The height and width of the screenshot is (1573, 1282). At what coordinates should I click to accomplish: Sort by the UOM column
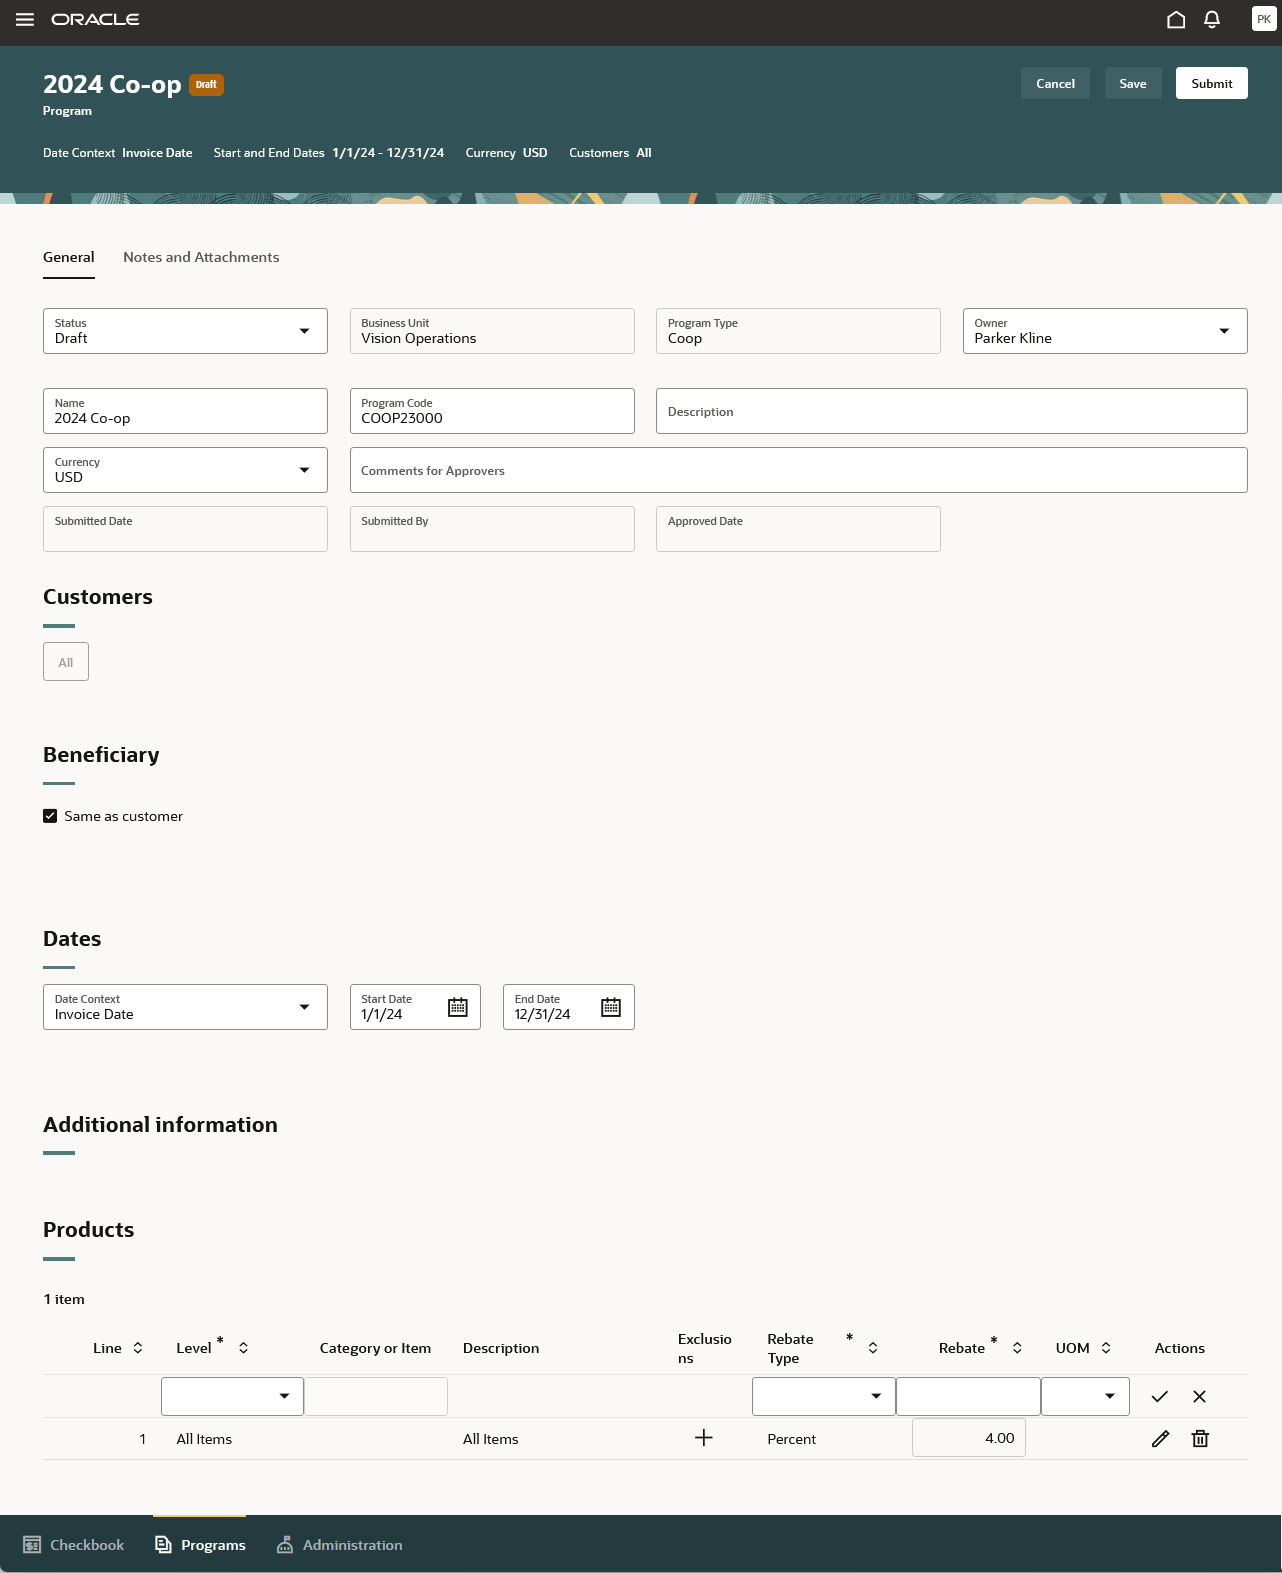pyautogui.click(x=1106, y=1348)
